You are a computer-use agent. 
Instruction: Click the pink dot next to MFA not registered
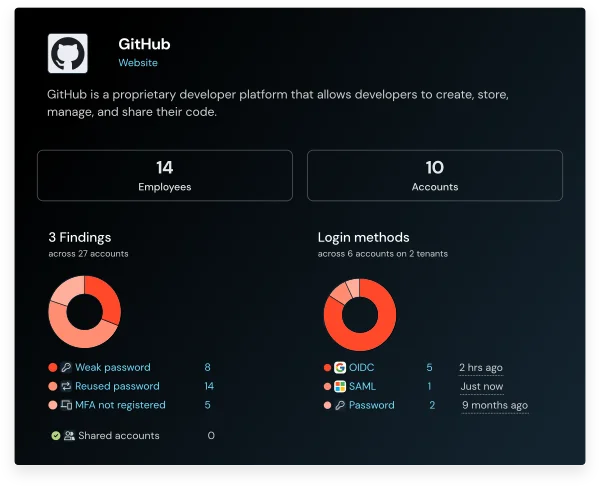point(53,405)
